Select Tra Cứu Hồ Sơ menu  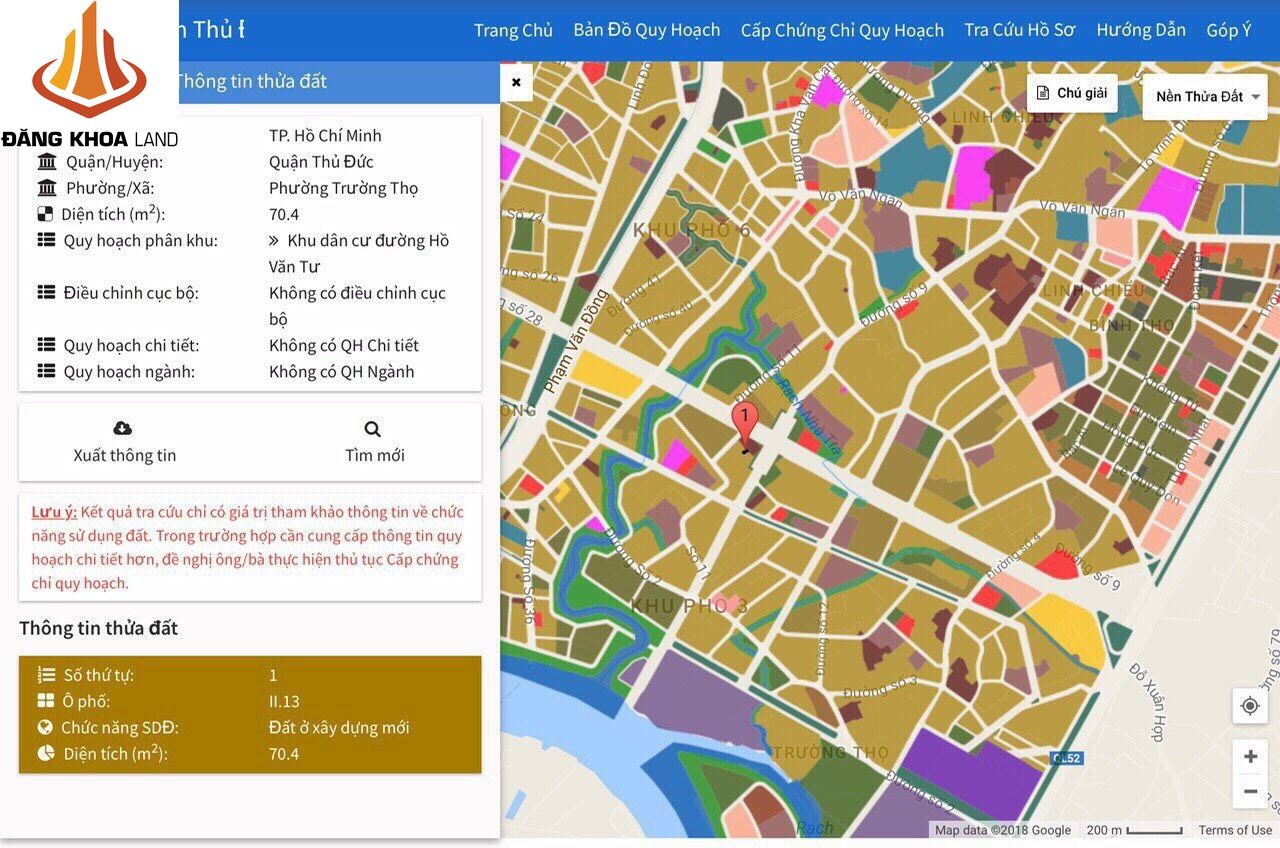tap(1019, 30)
